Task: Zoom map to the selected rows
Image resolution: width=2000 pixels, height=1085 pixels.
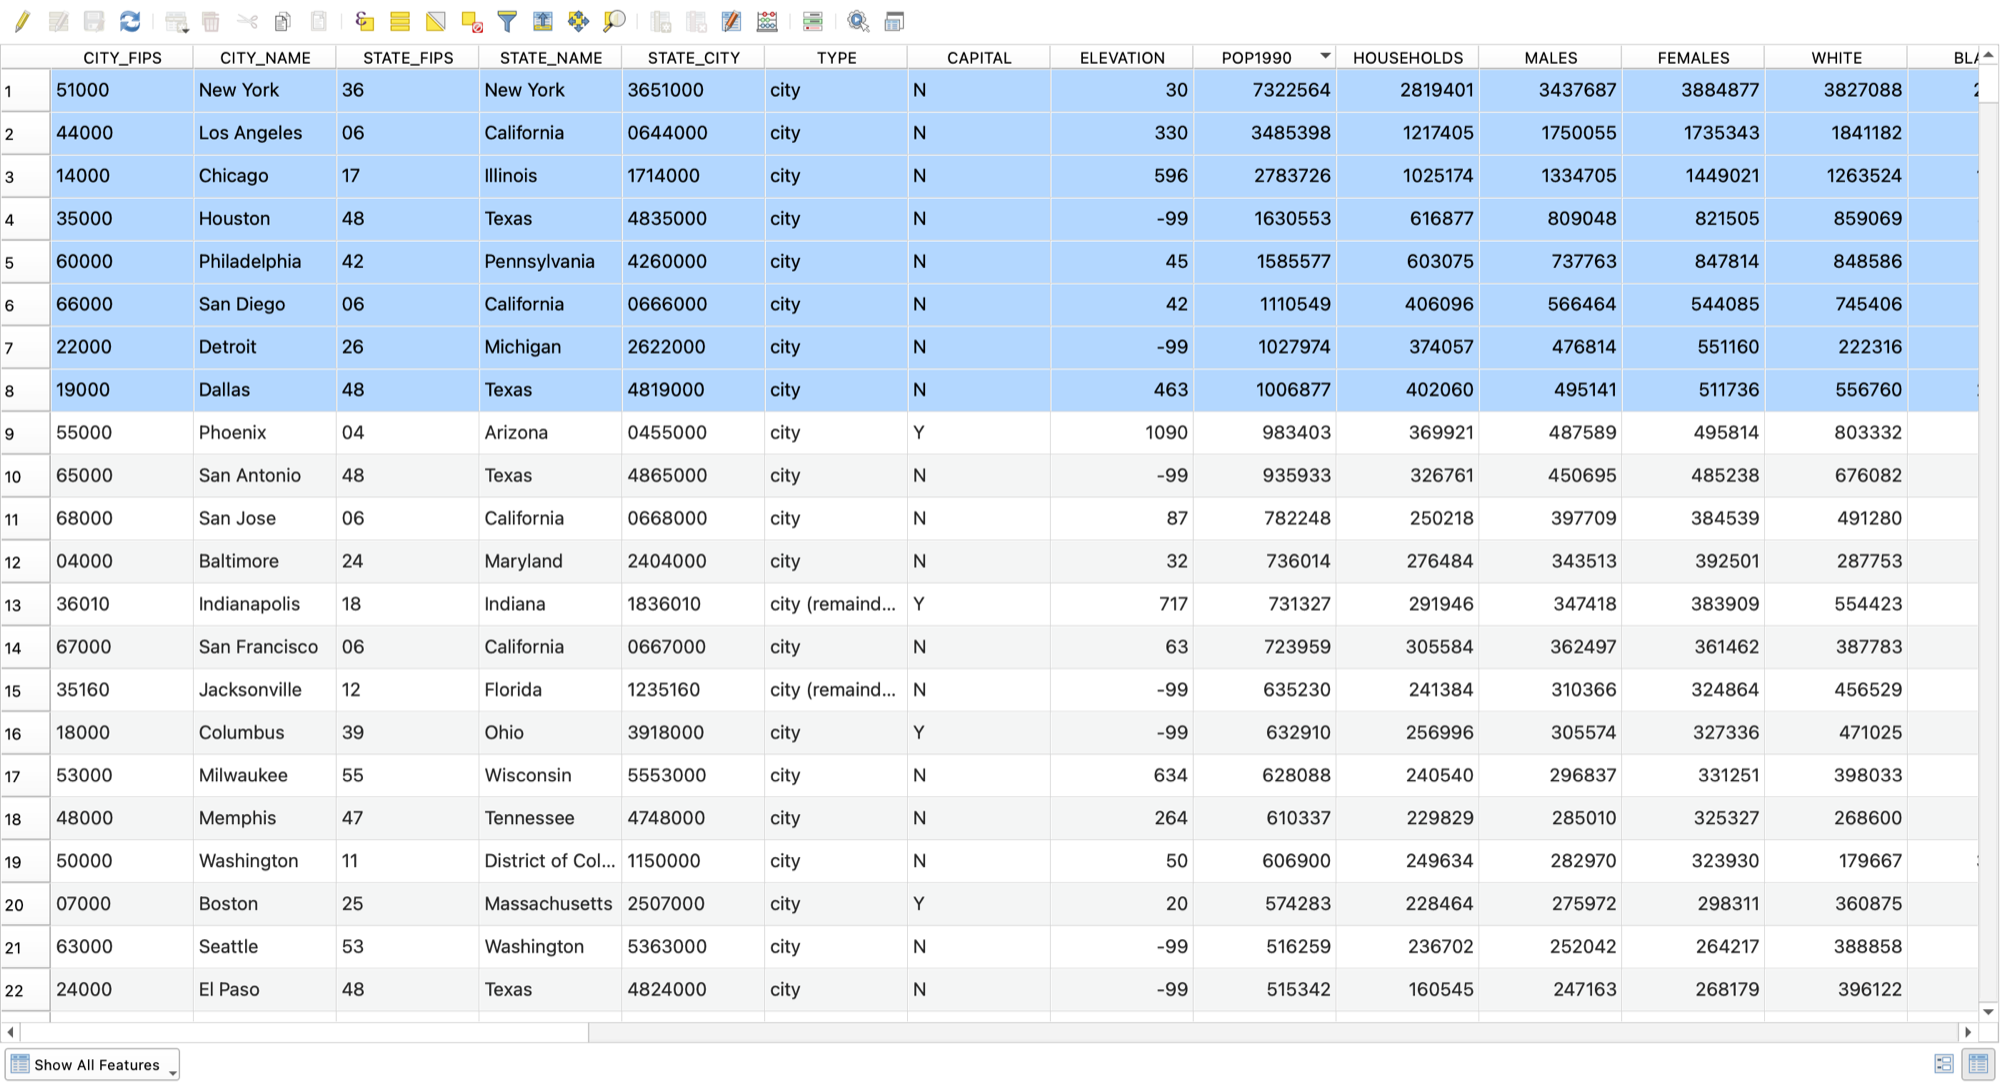Action: click(614, 21)
